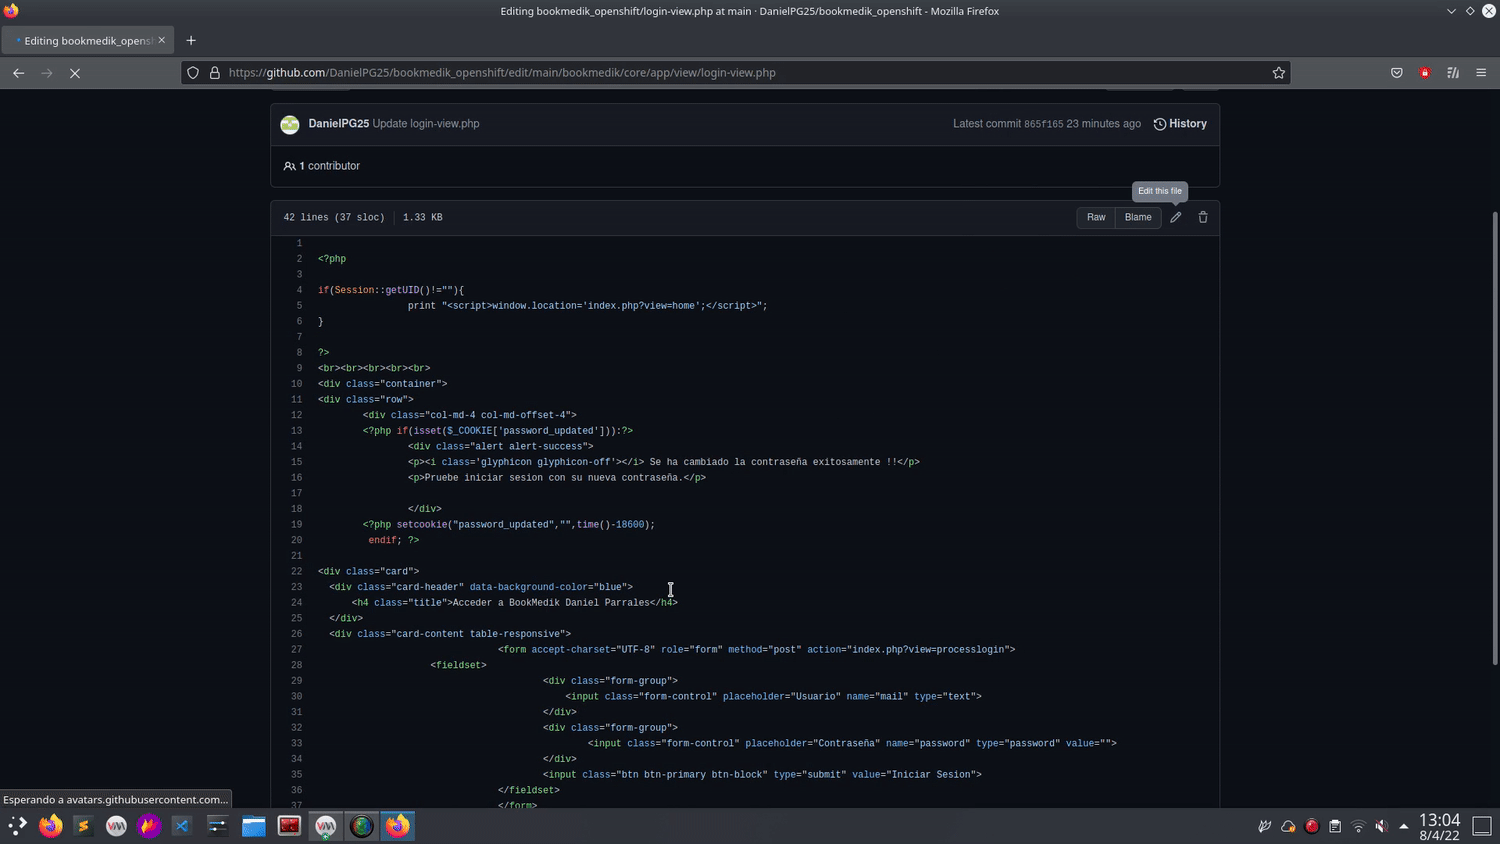Open the purple Firefox Nightly taskbar icon
1500x844 pixels.
click(149, 826)
